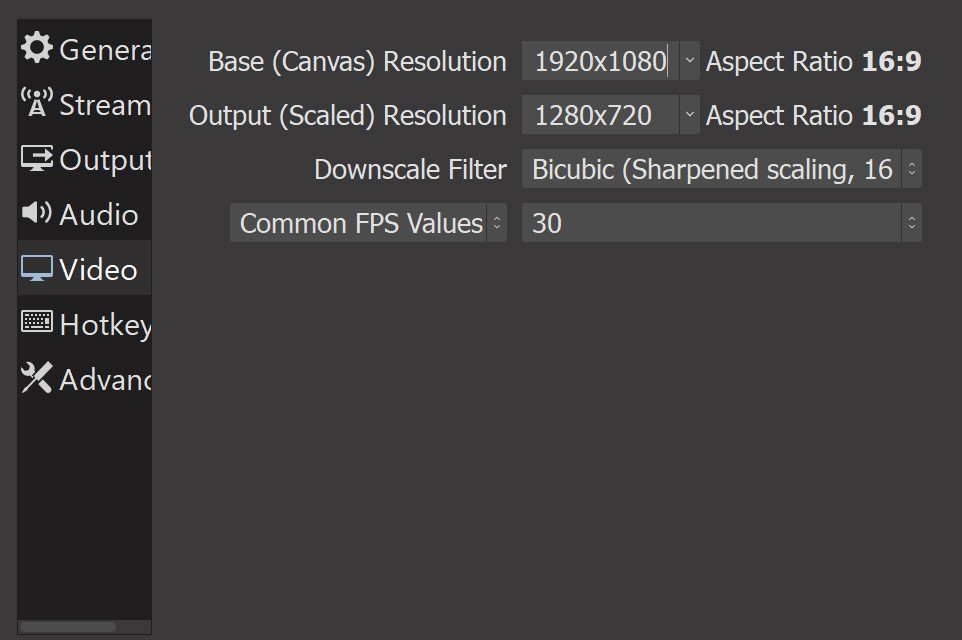Click the Hotkeys keyboard icon

click(x=37, y=323)
